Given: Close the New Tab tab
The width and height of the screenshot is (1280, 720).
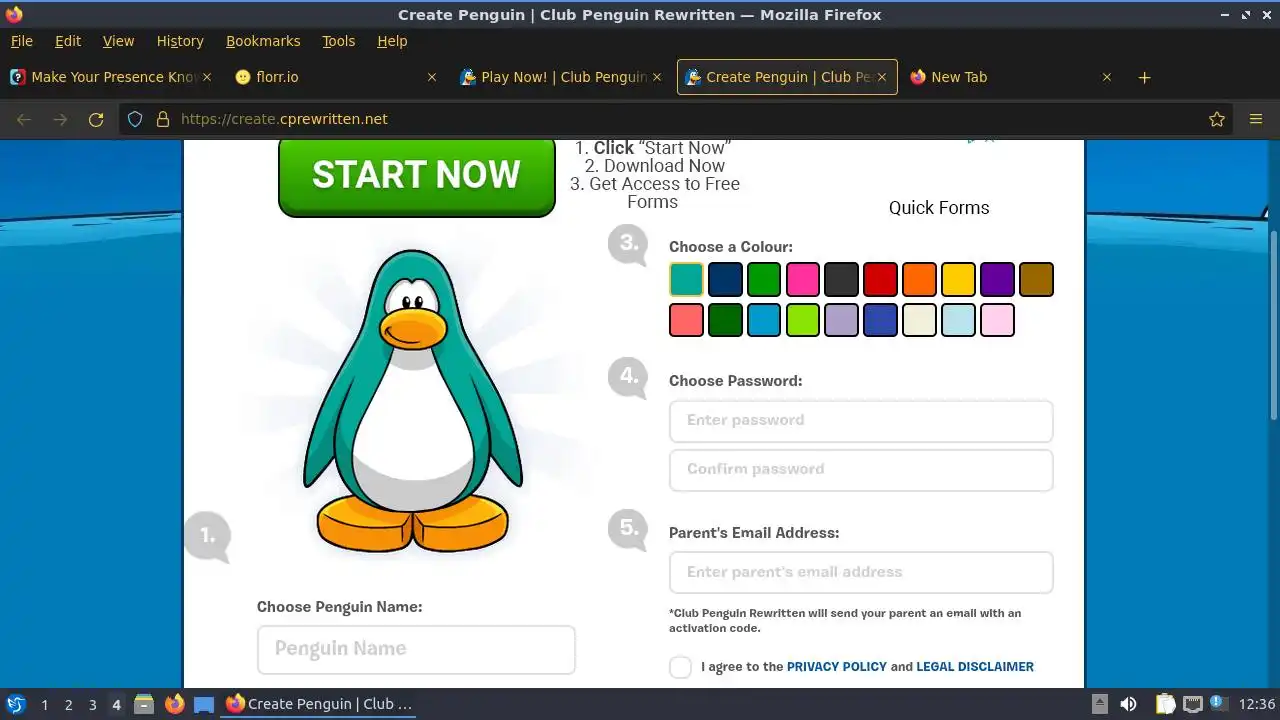Looking at the screenshot, I should point(1107,77).
